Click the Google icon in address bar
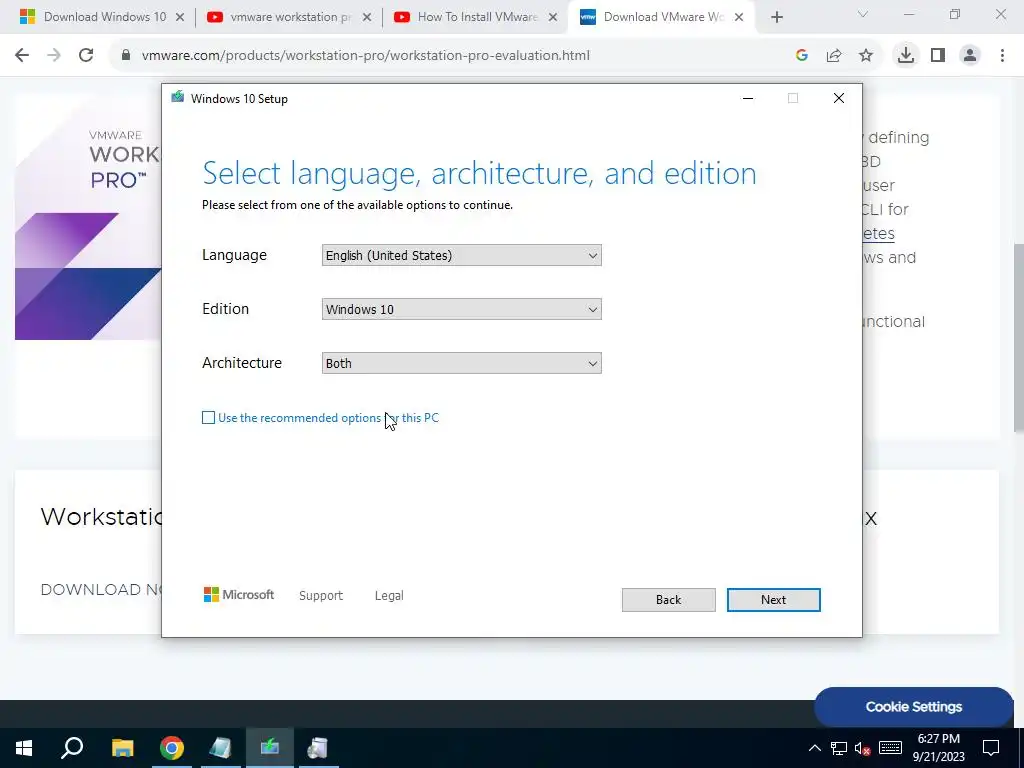The image size is (1024, 768). click(802, 56)
